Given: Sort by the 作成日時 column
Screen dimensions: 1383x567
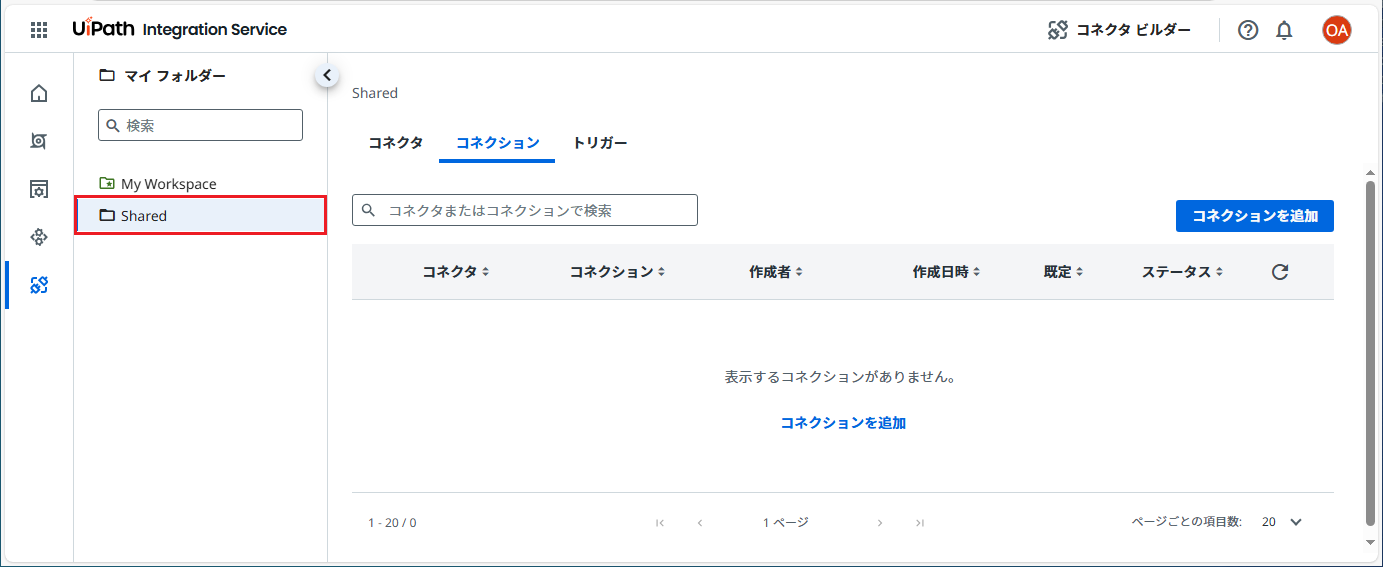Looking at the screenshot, I should (946, 272).
